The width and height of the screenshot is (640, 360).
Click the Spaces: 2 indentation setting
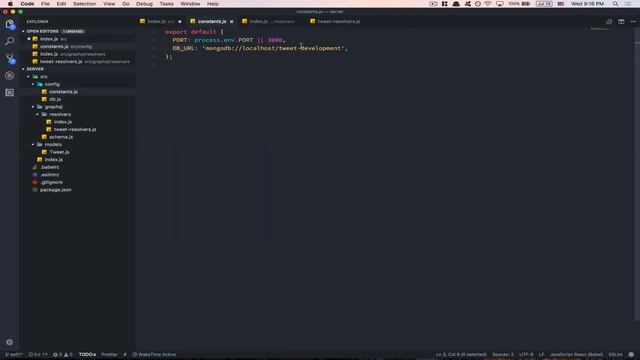coord(503,355)
